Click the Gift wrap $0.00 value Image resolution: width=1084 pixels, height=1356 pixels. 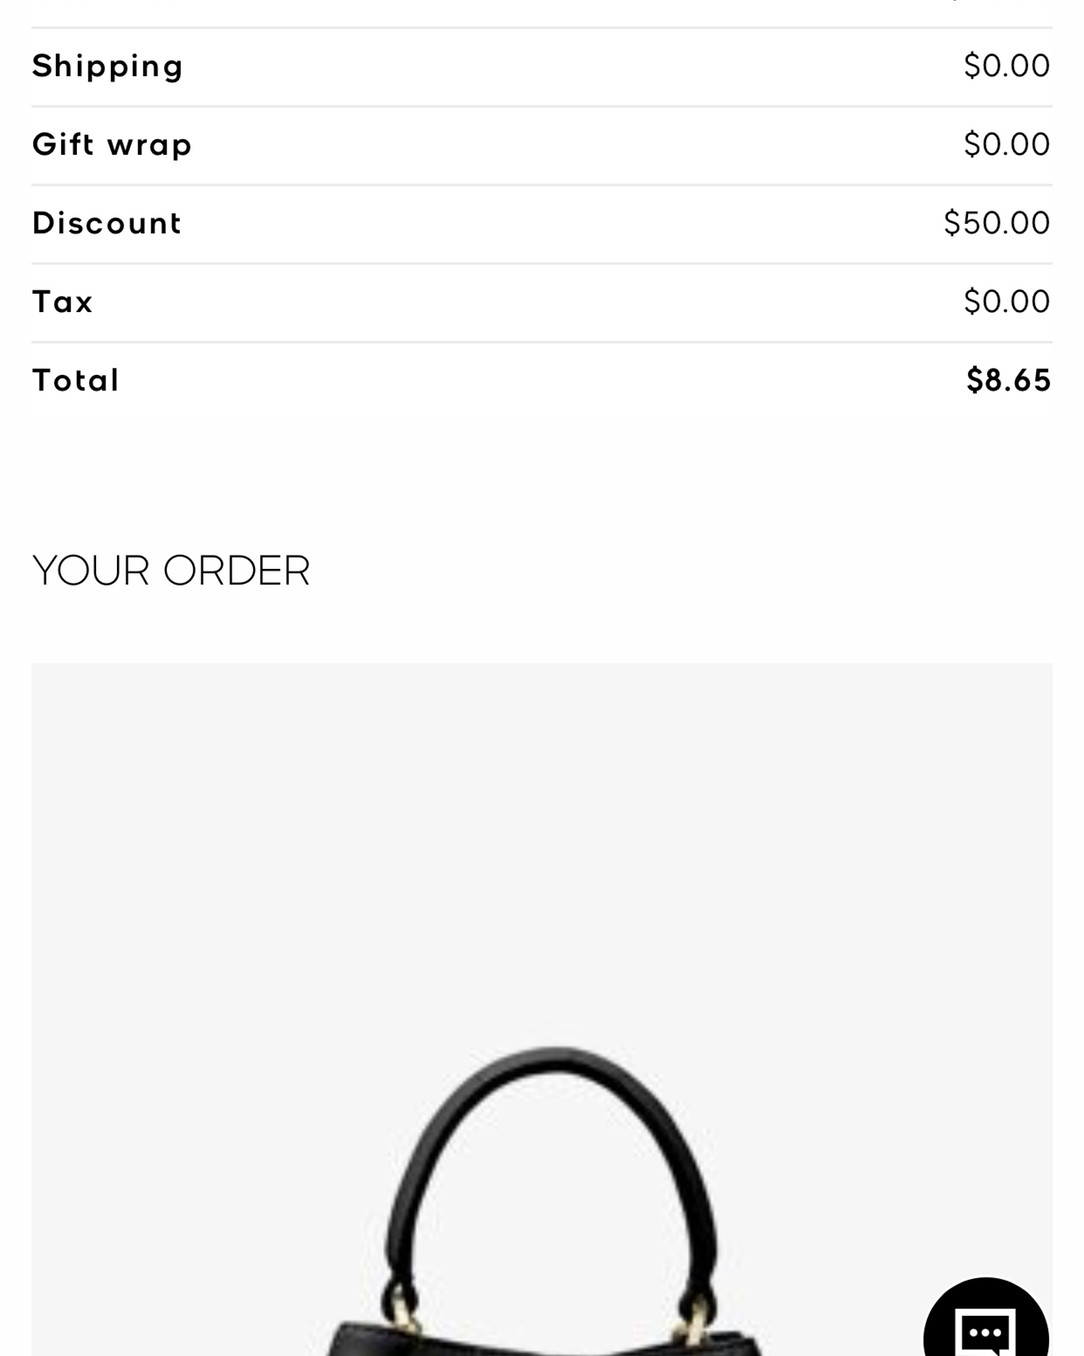coord(1006,144)
